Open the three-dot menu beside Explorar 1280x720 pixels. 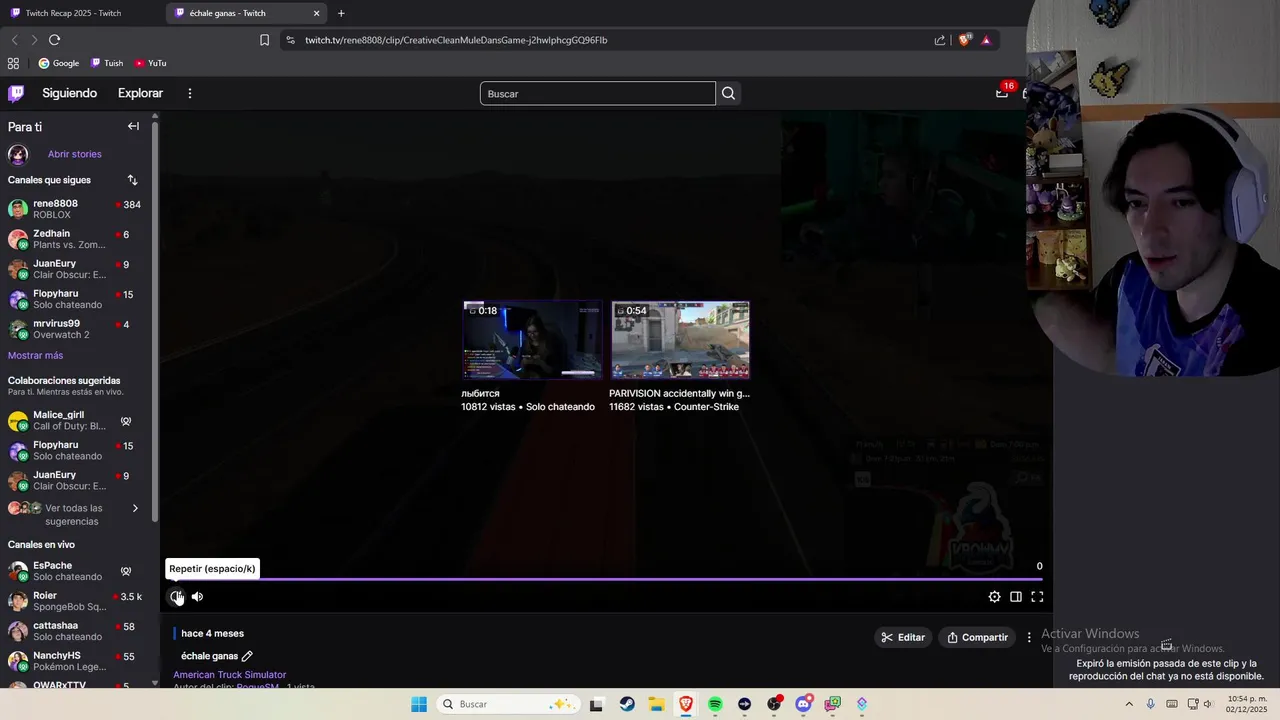pos(190,93)
